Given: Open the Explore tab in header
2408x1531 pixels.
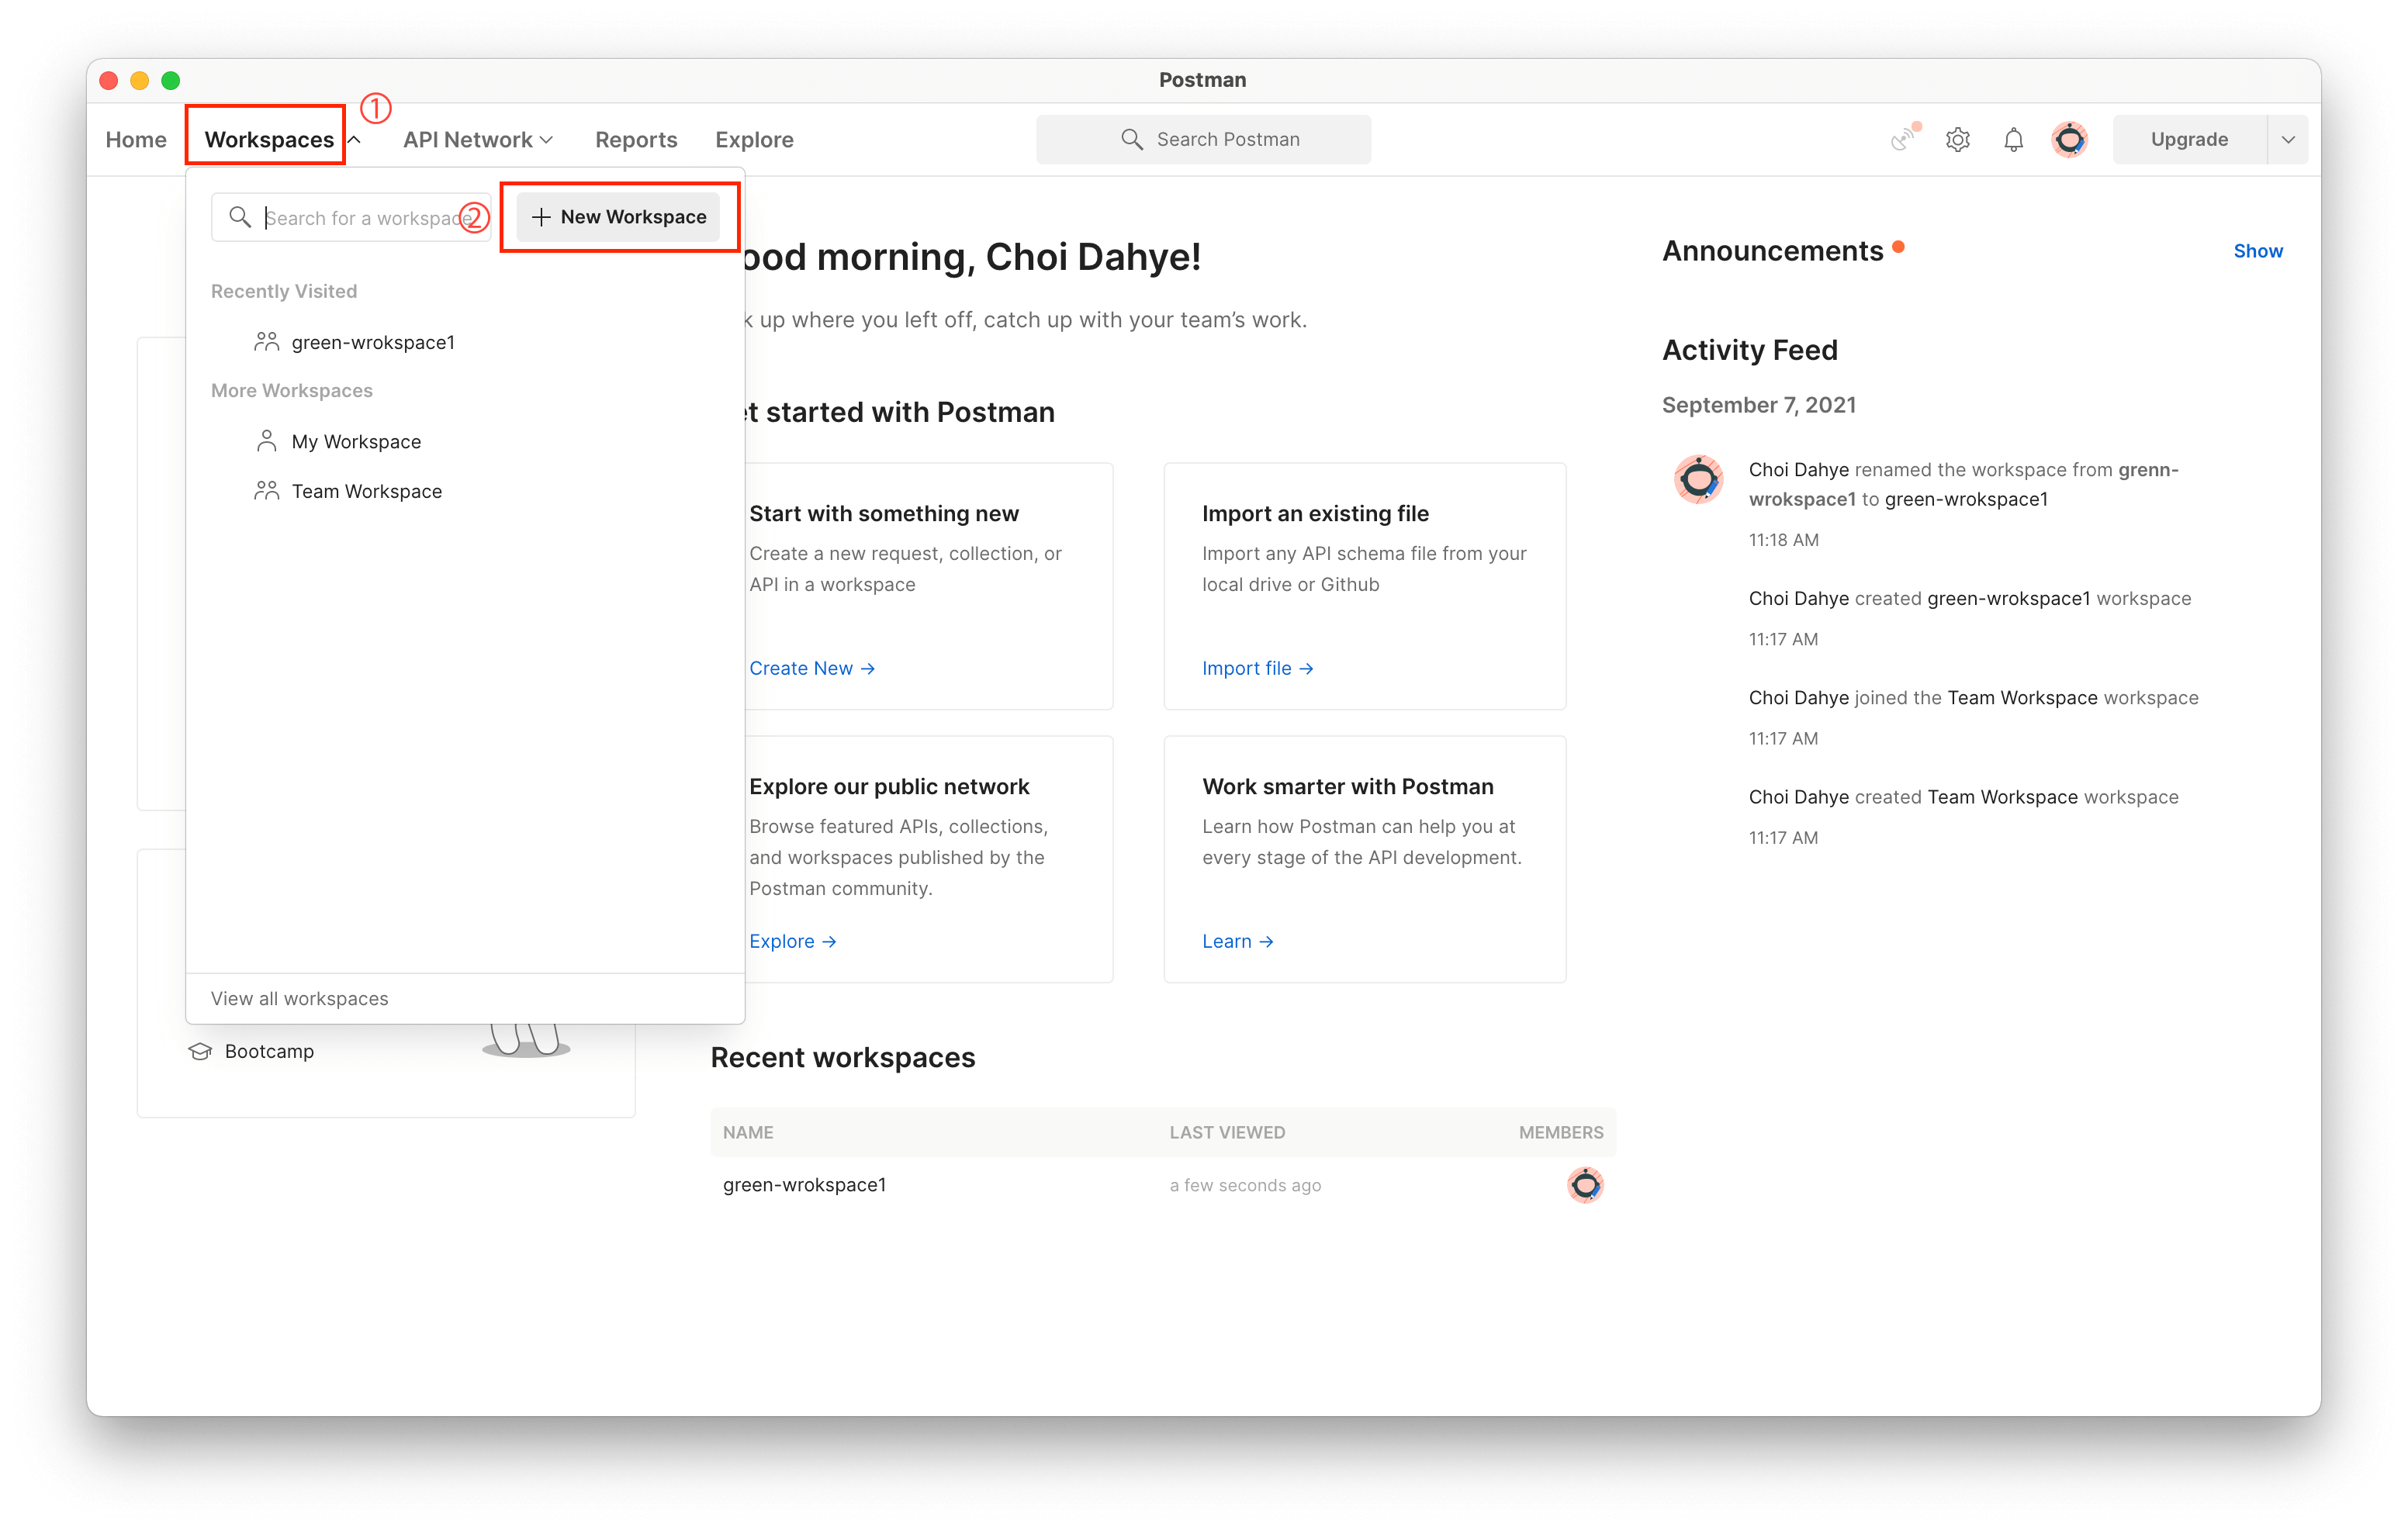Looking at the screenshot, I should point(754,140).
